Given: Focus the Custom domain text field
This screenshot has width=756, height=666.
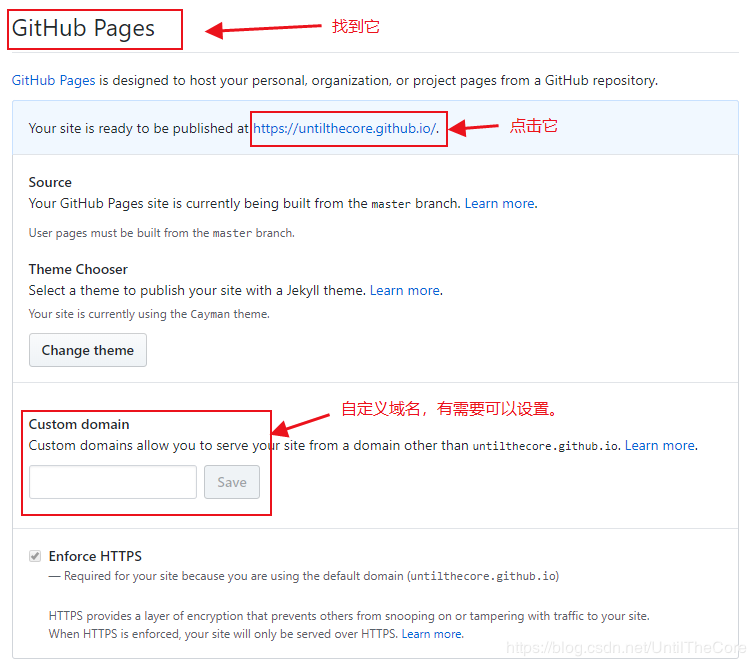Looking at the screenshot, I should 113,482.
